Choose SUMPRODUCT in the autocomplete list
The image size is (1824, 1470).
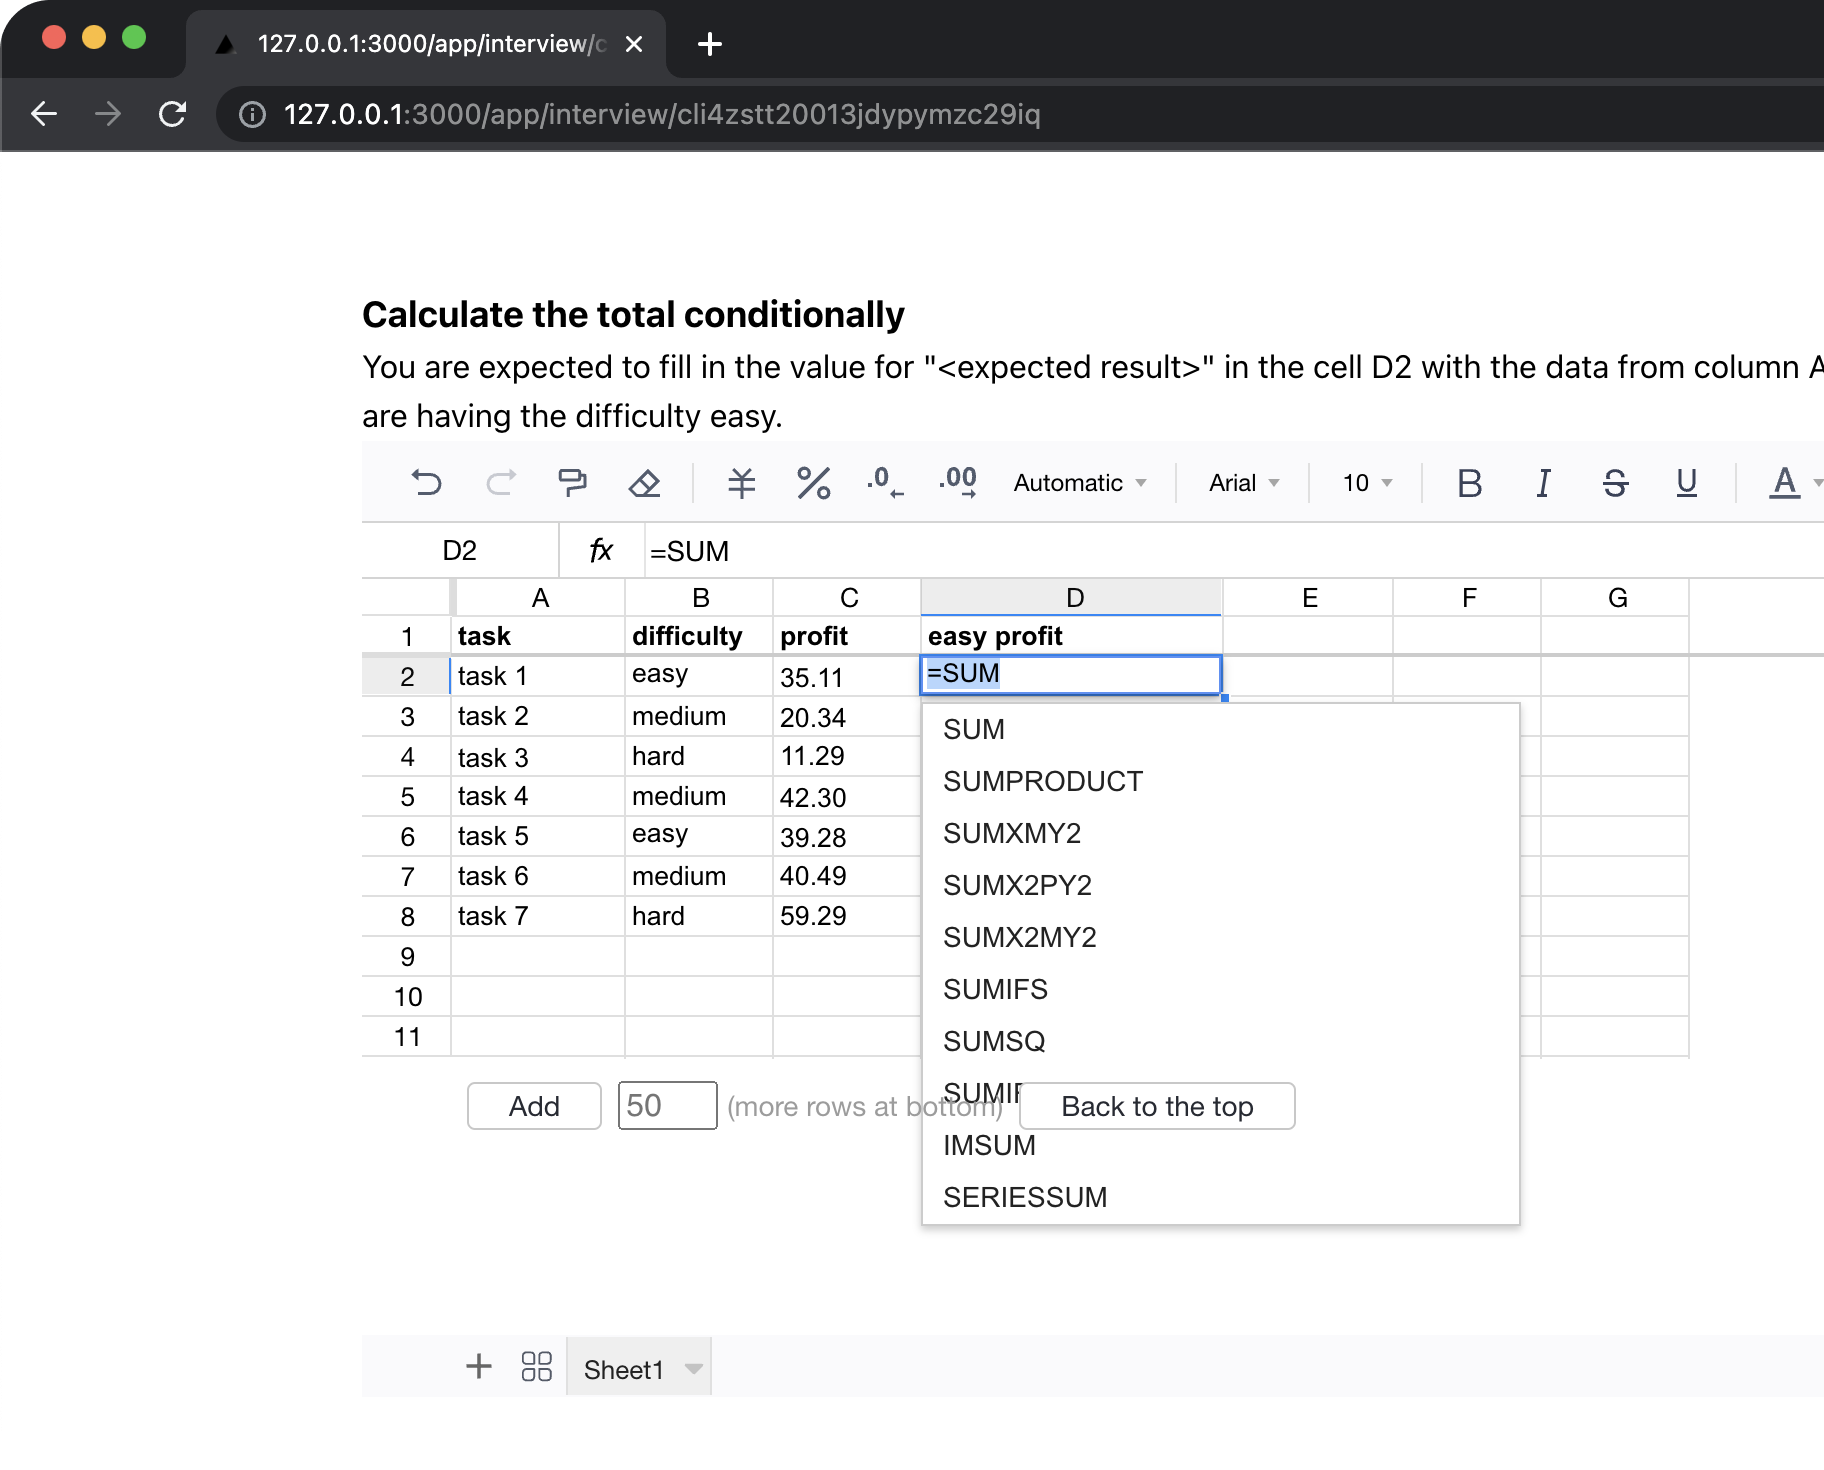(x=1042, y=781)
